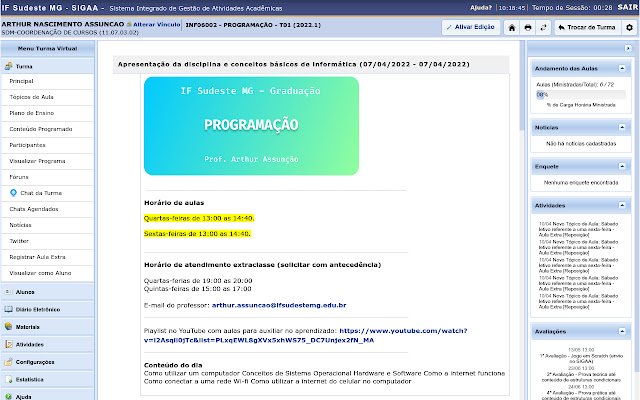
Task: Click highlighted text Sextas-feiras de 13:00
Action: pos(197,233)
